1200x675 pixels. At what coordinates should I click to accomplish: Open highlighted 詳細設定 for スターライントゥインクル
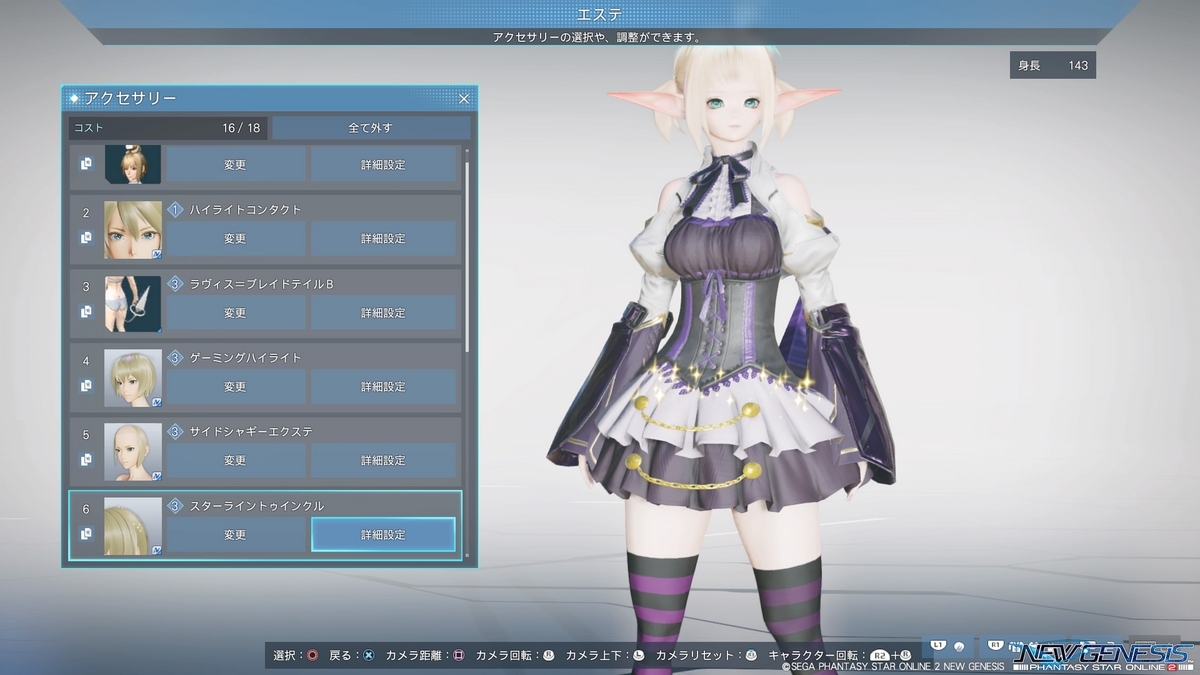[383, 535]
